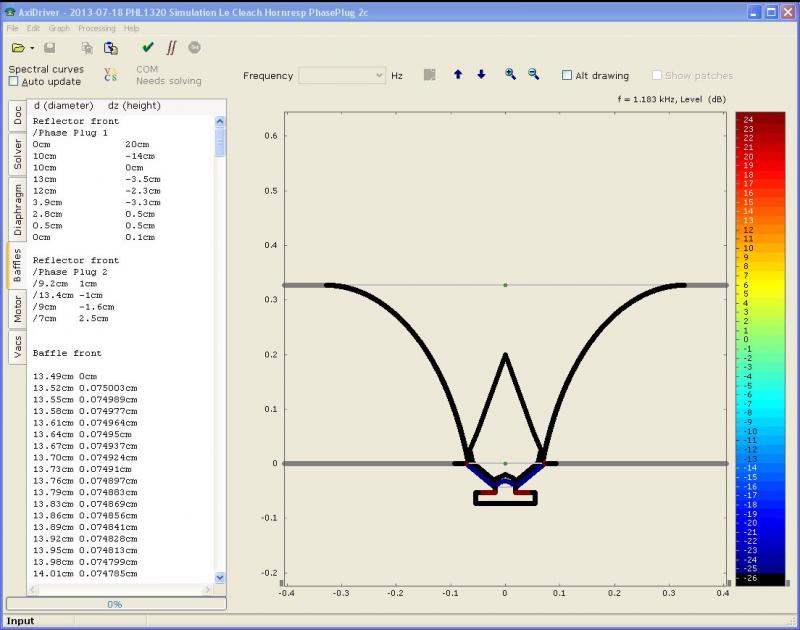Click the 'd (diameter)' column header
The width and height of the screenshot is (800, 630).
point(64,105)
